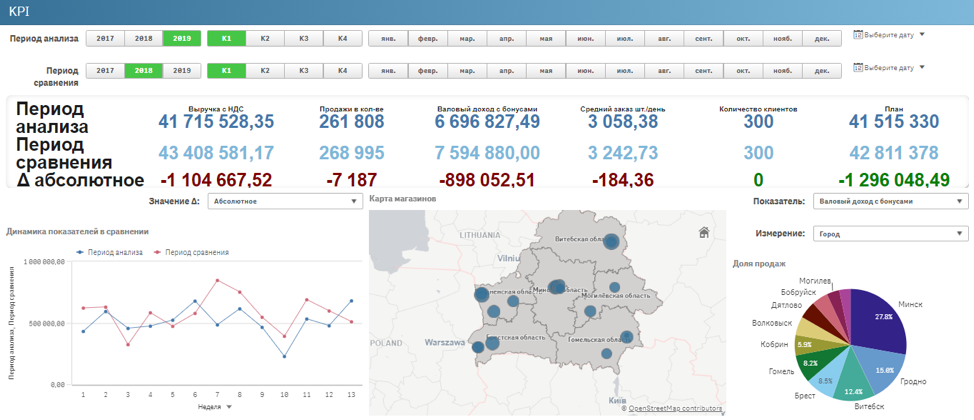Image resolution: width=974 pixels, height=420 pixels.
Task: Toggle 2018 in Период сравнения row
Action: click(x=143, y=71)
